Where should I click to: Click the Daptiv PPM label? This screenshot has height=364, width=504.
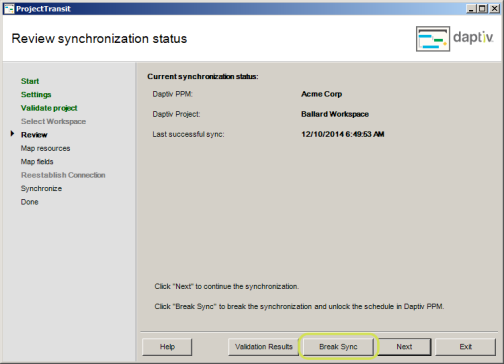pos(172,94)
